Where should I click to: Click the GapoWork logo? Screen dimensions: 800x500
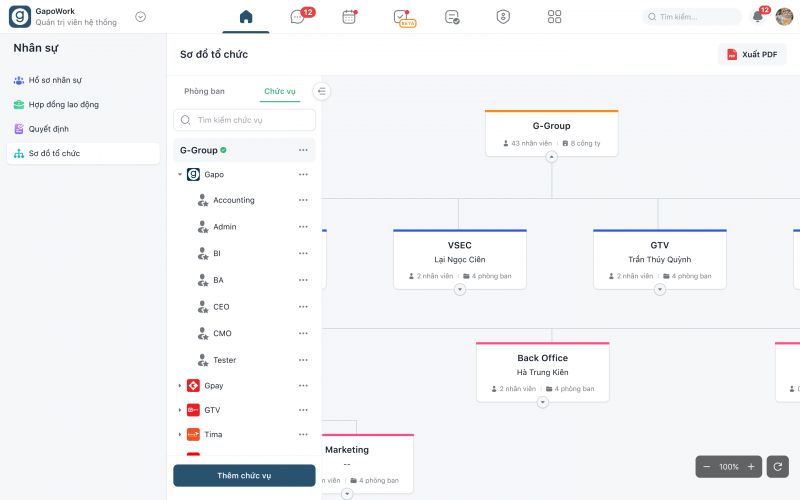click(20, 17)
